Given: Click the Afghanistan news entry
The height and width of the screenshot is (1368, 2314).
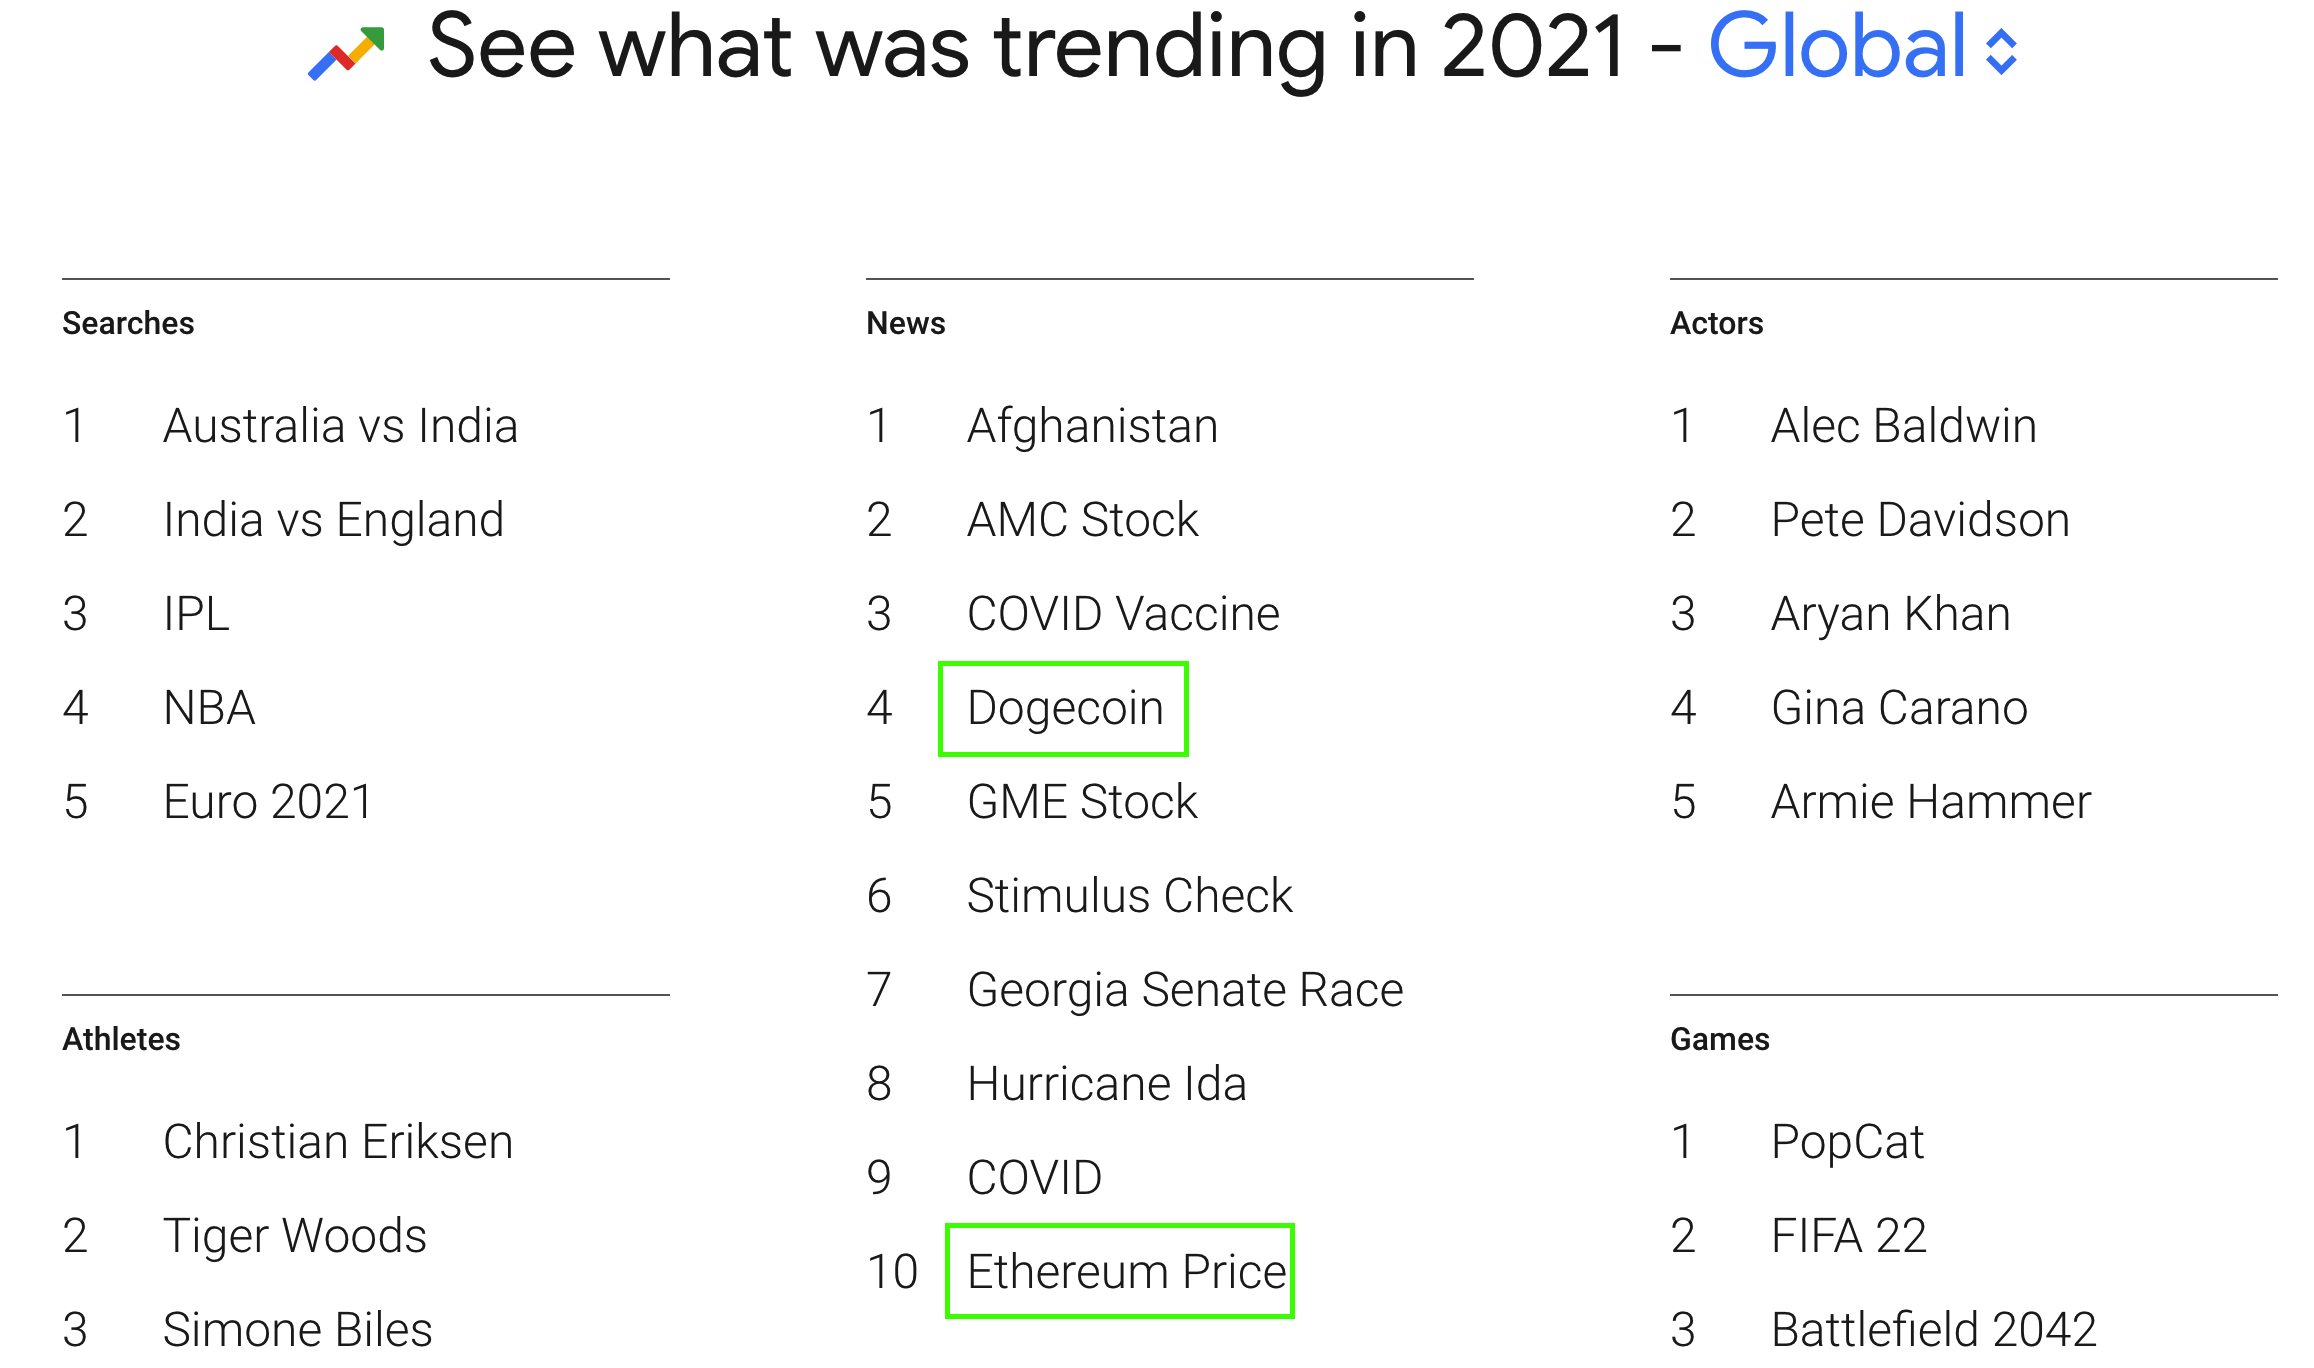Looking at the screenshot, I should pyautogui.click(x=1092, y=426).
